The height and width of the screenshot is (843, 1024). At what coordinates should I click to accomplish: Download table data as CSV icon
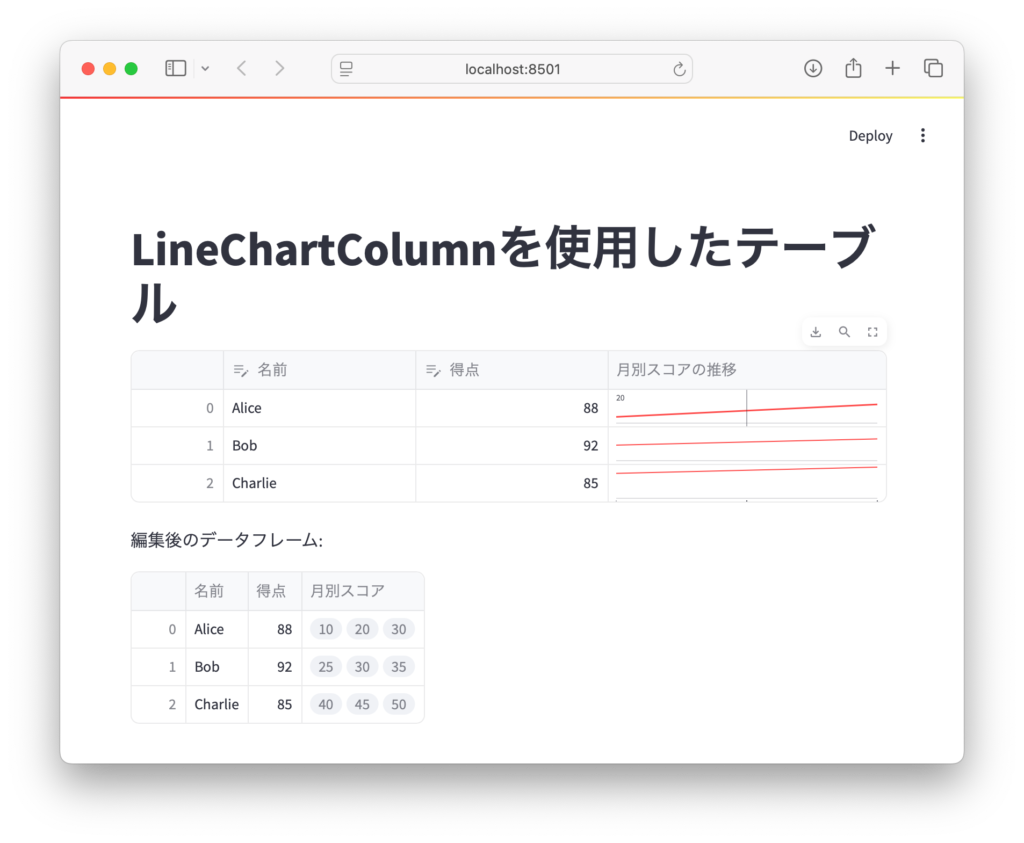pyautogui.click(x=816, y=332)
